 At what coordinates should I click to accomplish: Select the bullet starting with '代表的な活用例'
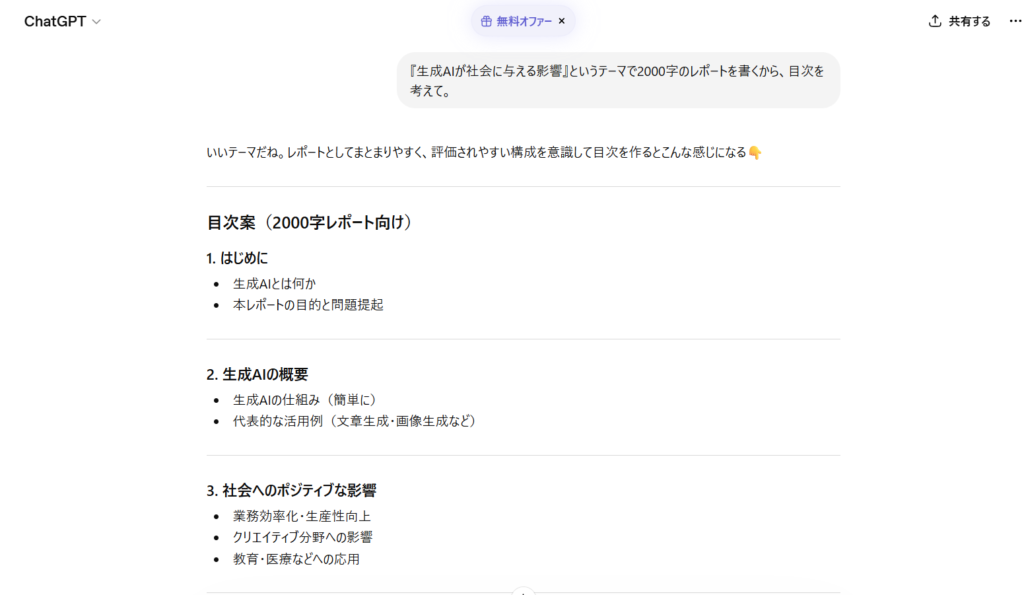tap(354, 421)
